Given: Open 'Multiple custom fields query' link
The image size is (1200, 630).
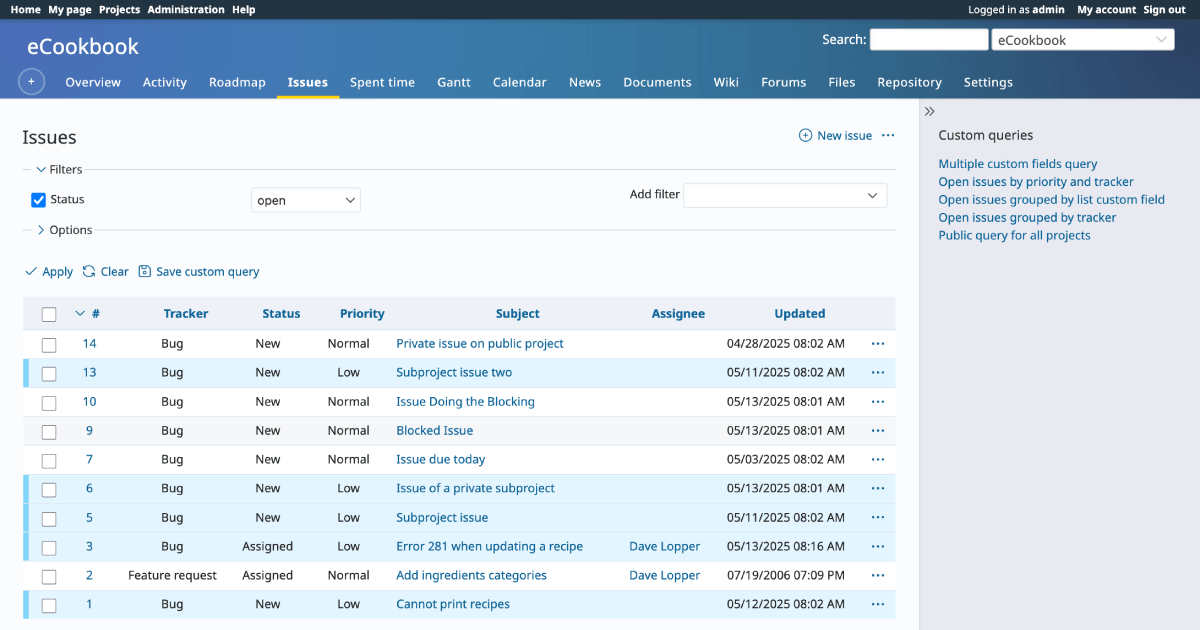Looking at the screenshot, I should point(1018,164).
